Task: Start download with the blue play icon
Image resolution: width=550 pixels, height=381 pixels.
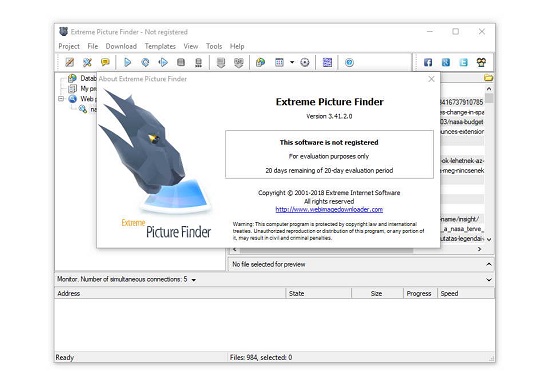Action: click(x=127, y=62)
